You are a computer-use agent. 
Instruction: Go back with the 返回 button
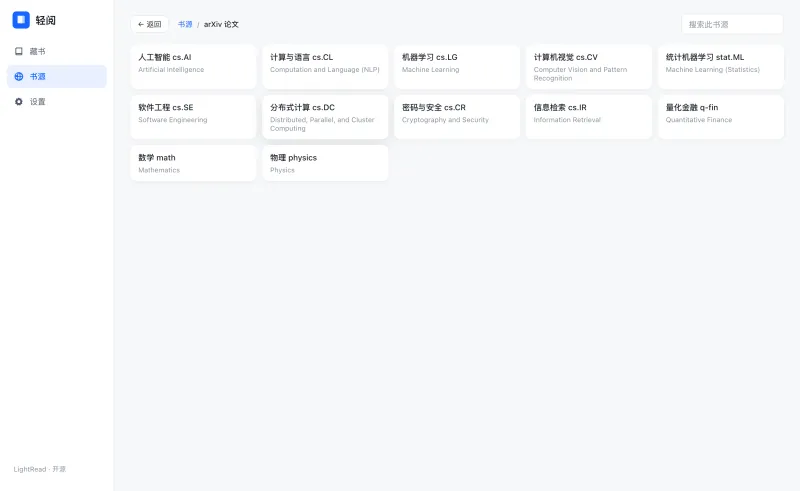[149, 24]
